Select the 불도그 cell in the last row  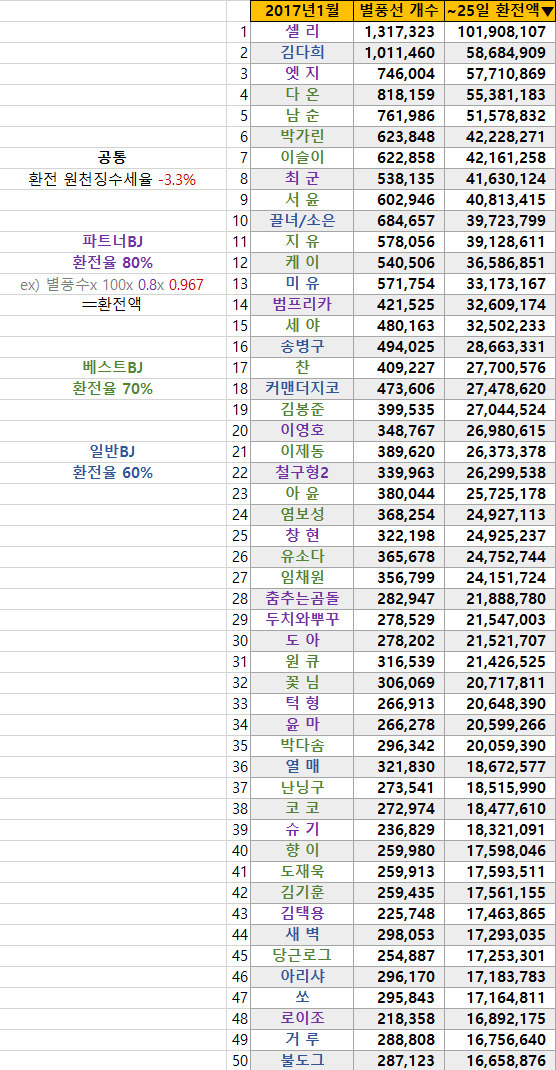point(302,1060)
